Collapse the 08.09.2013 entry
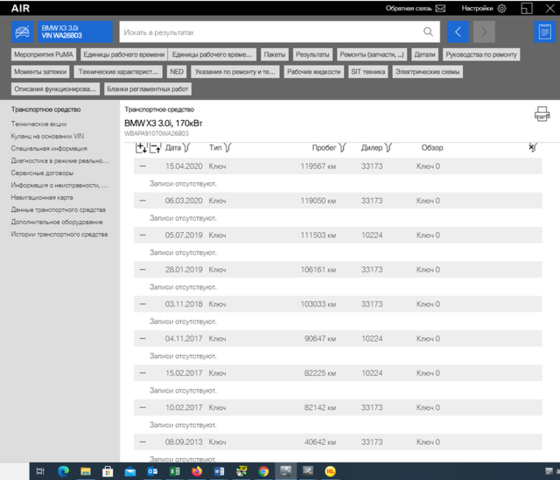Screen dimensions: 560x480 [142, 442]
